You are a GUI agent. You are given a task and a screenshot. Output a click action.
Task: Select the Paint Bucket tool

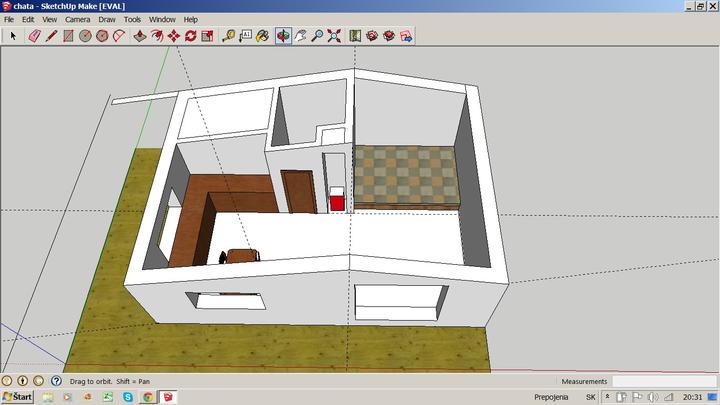point(262,36)
